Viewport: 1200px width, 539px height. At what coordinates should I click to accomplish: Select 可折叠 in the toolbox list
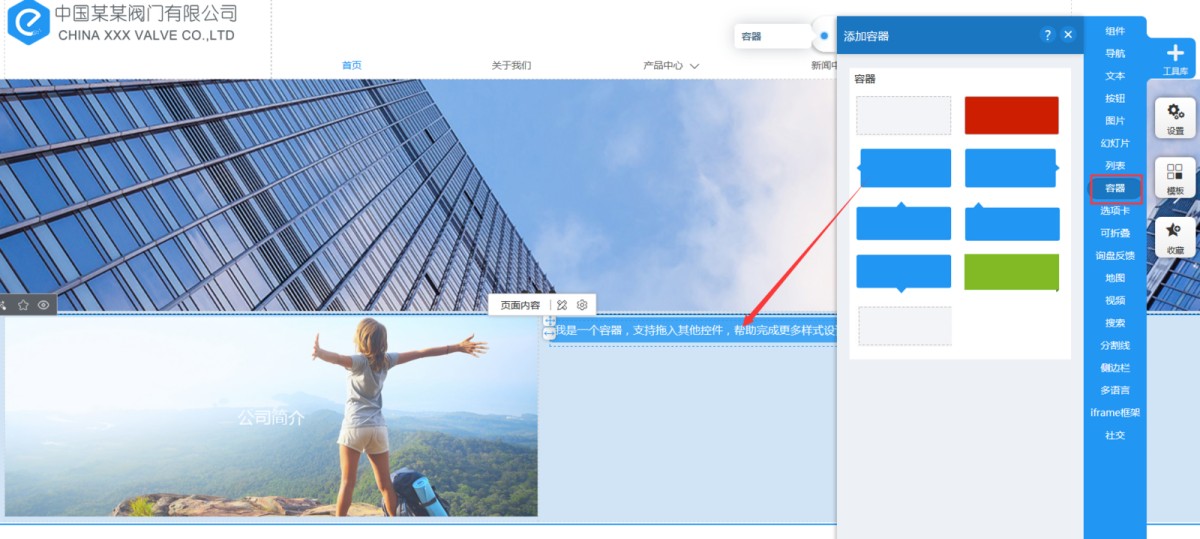click(x=1115, y=233)
